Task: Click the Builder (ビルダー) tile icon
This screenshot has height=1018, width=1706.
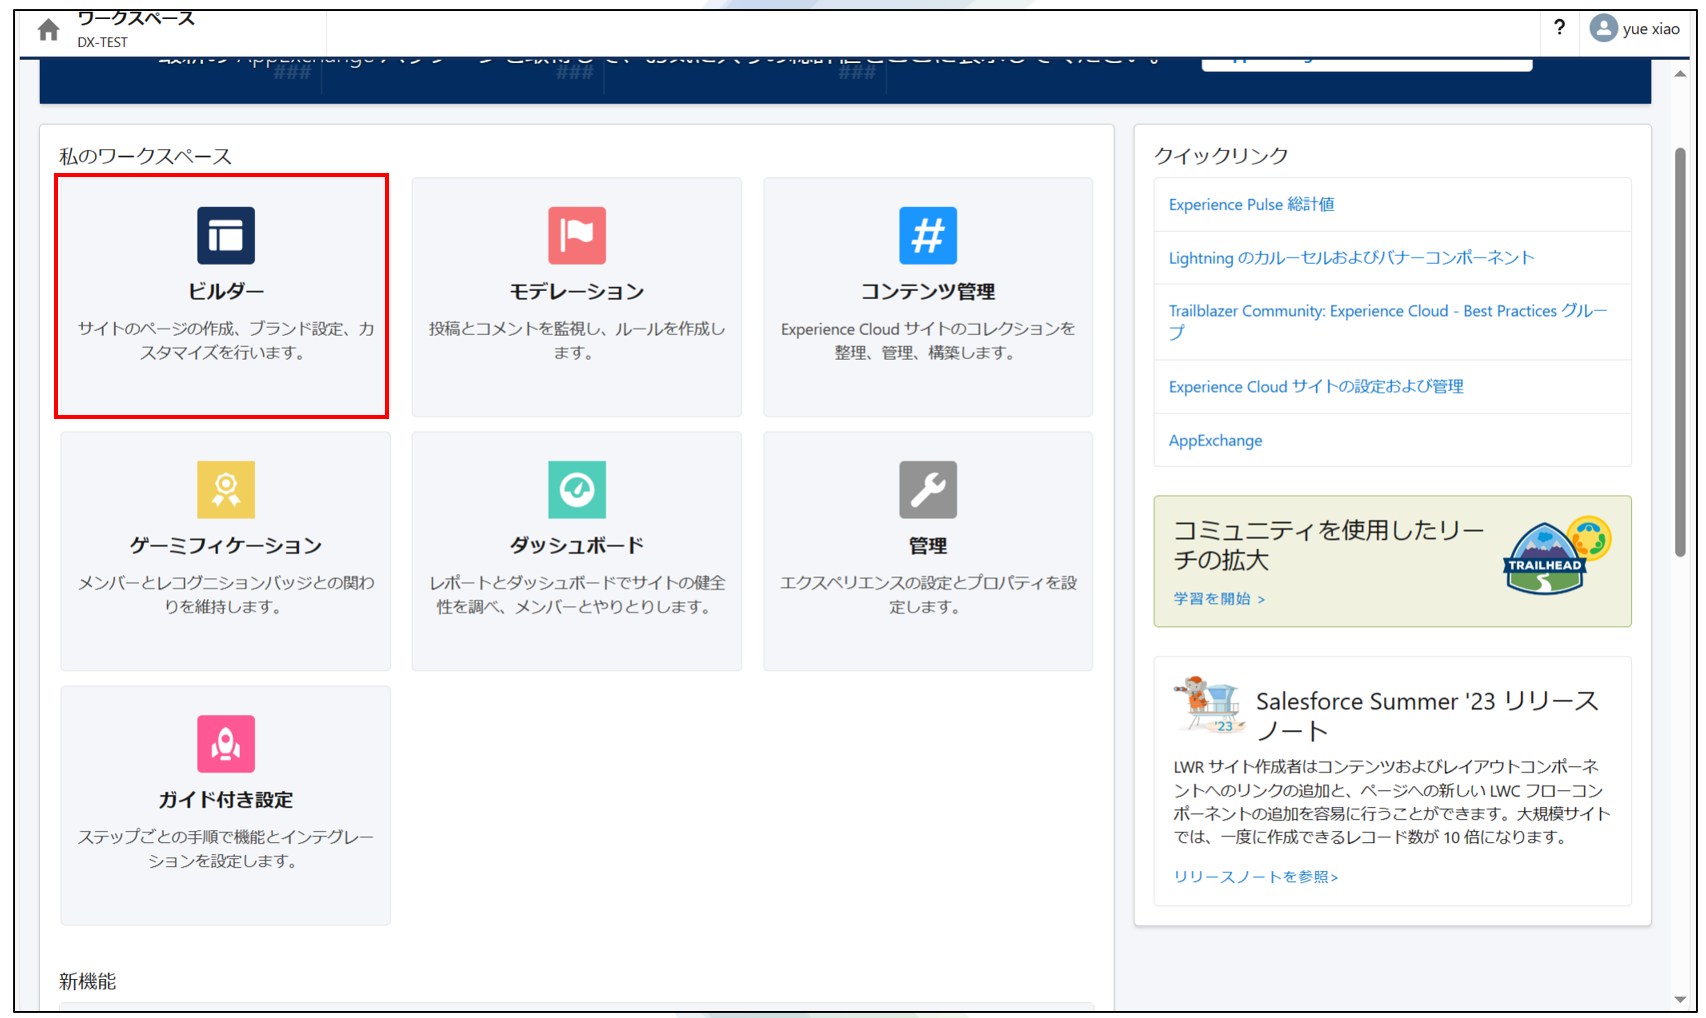Action: 226,235
